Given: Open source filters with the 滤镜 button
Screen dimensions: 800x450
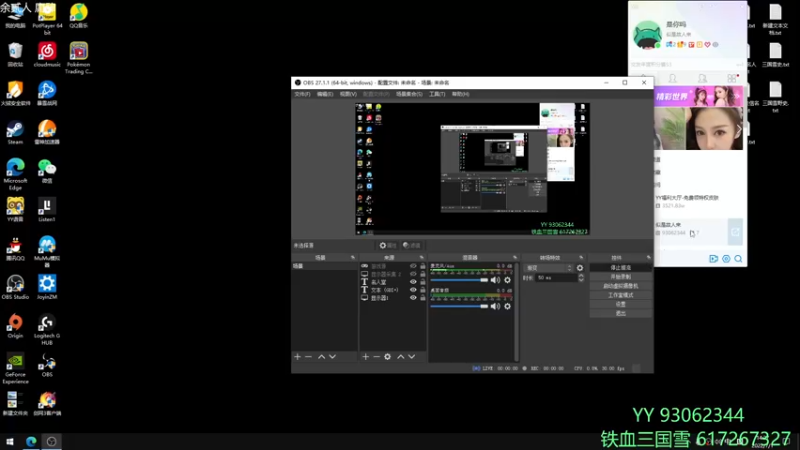Looking at the screenshot, I should (x=411, y=245).
